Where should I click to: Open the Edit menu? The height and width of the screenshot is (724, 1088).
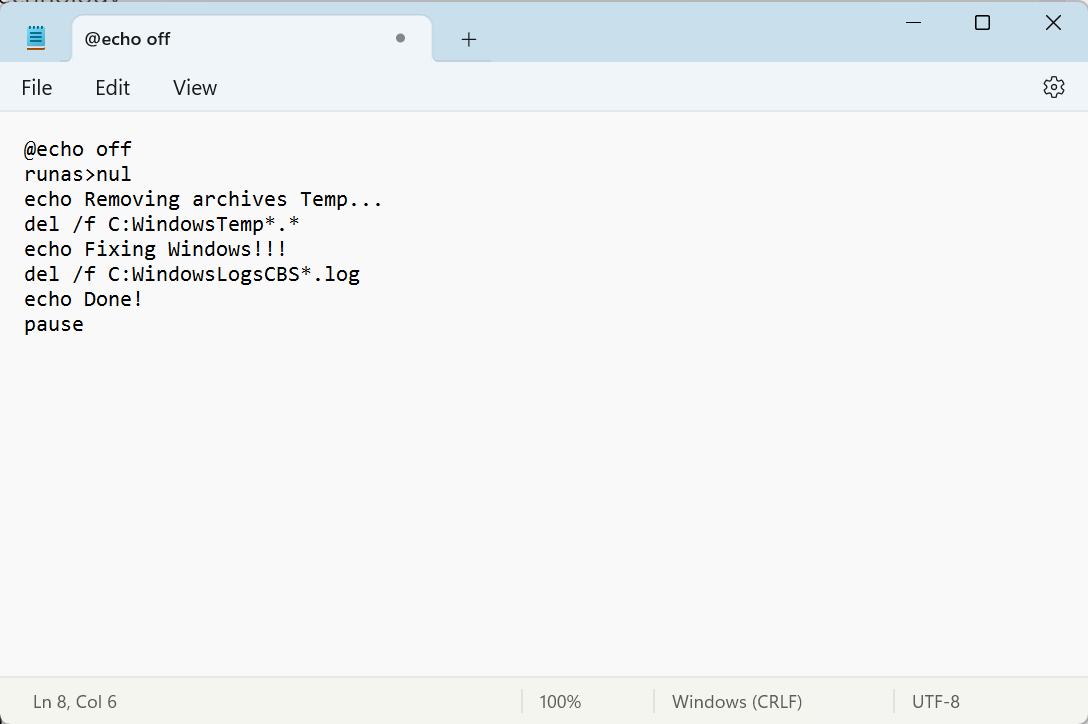tap(112, 88)
